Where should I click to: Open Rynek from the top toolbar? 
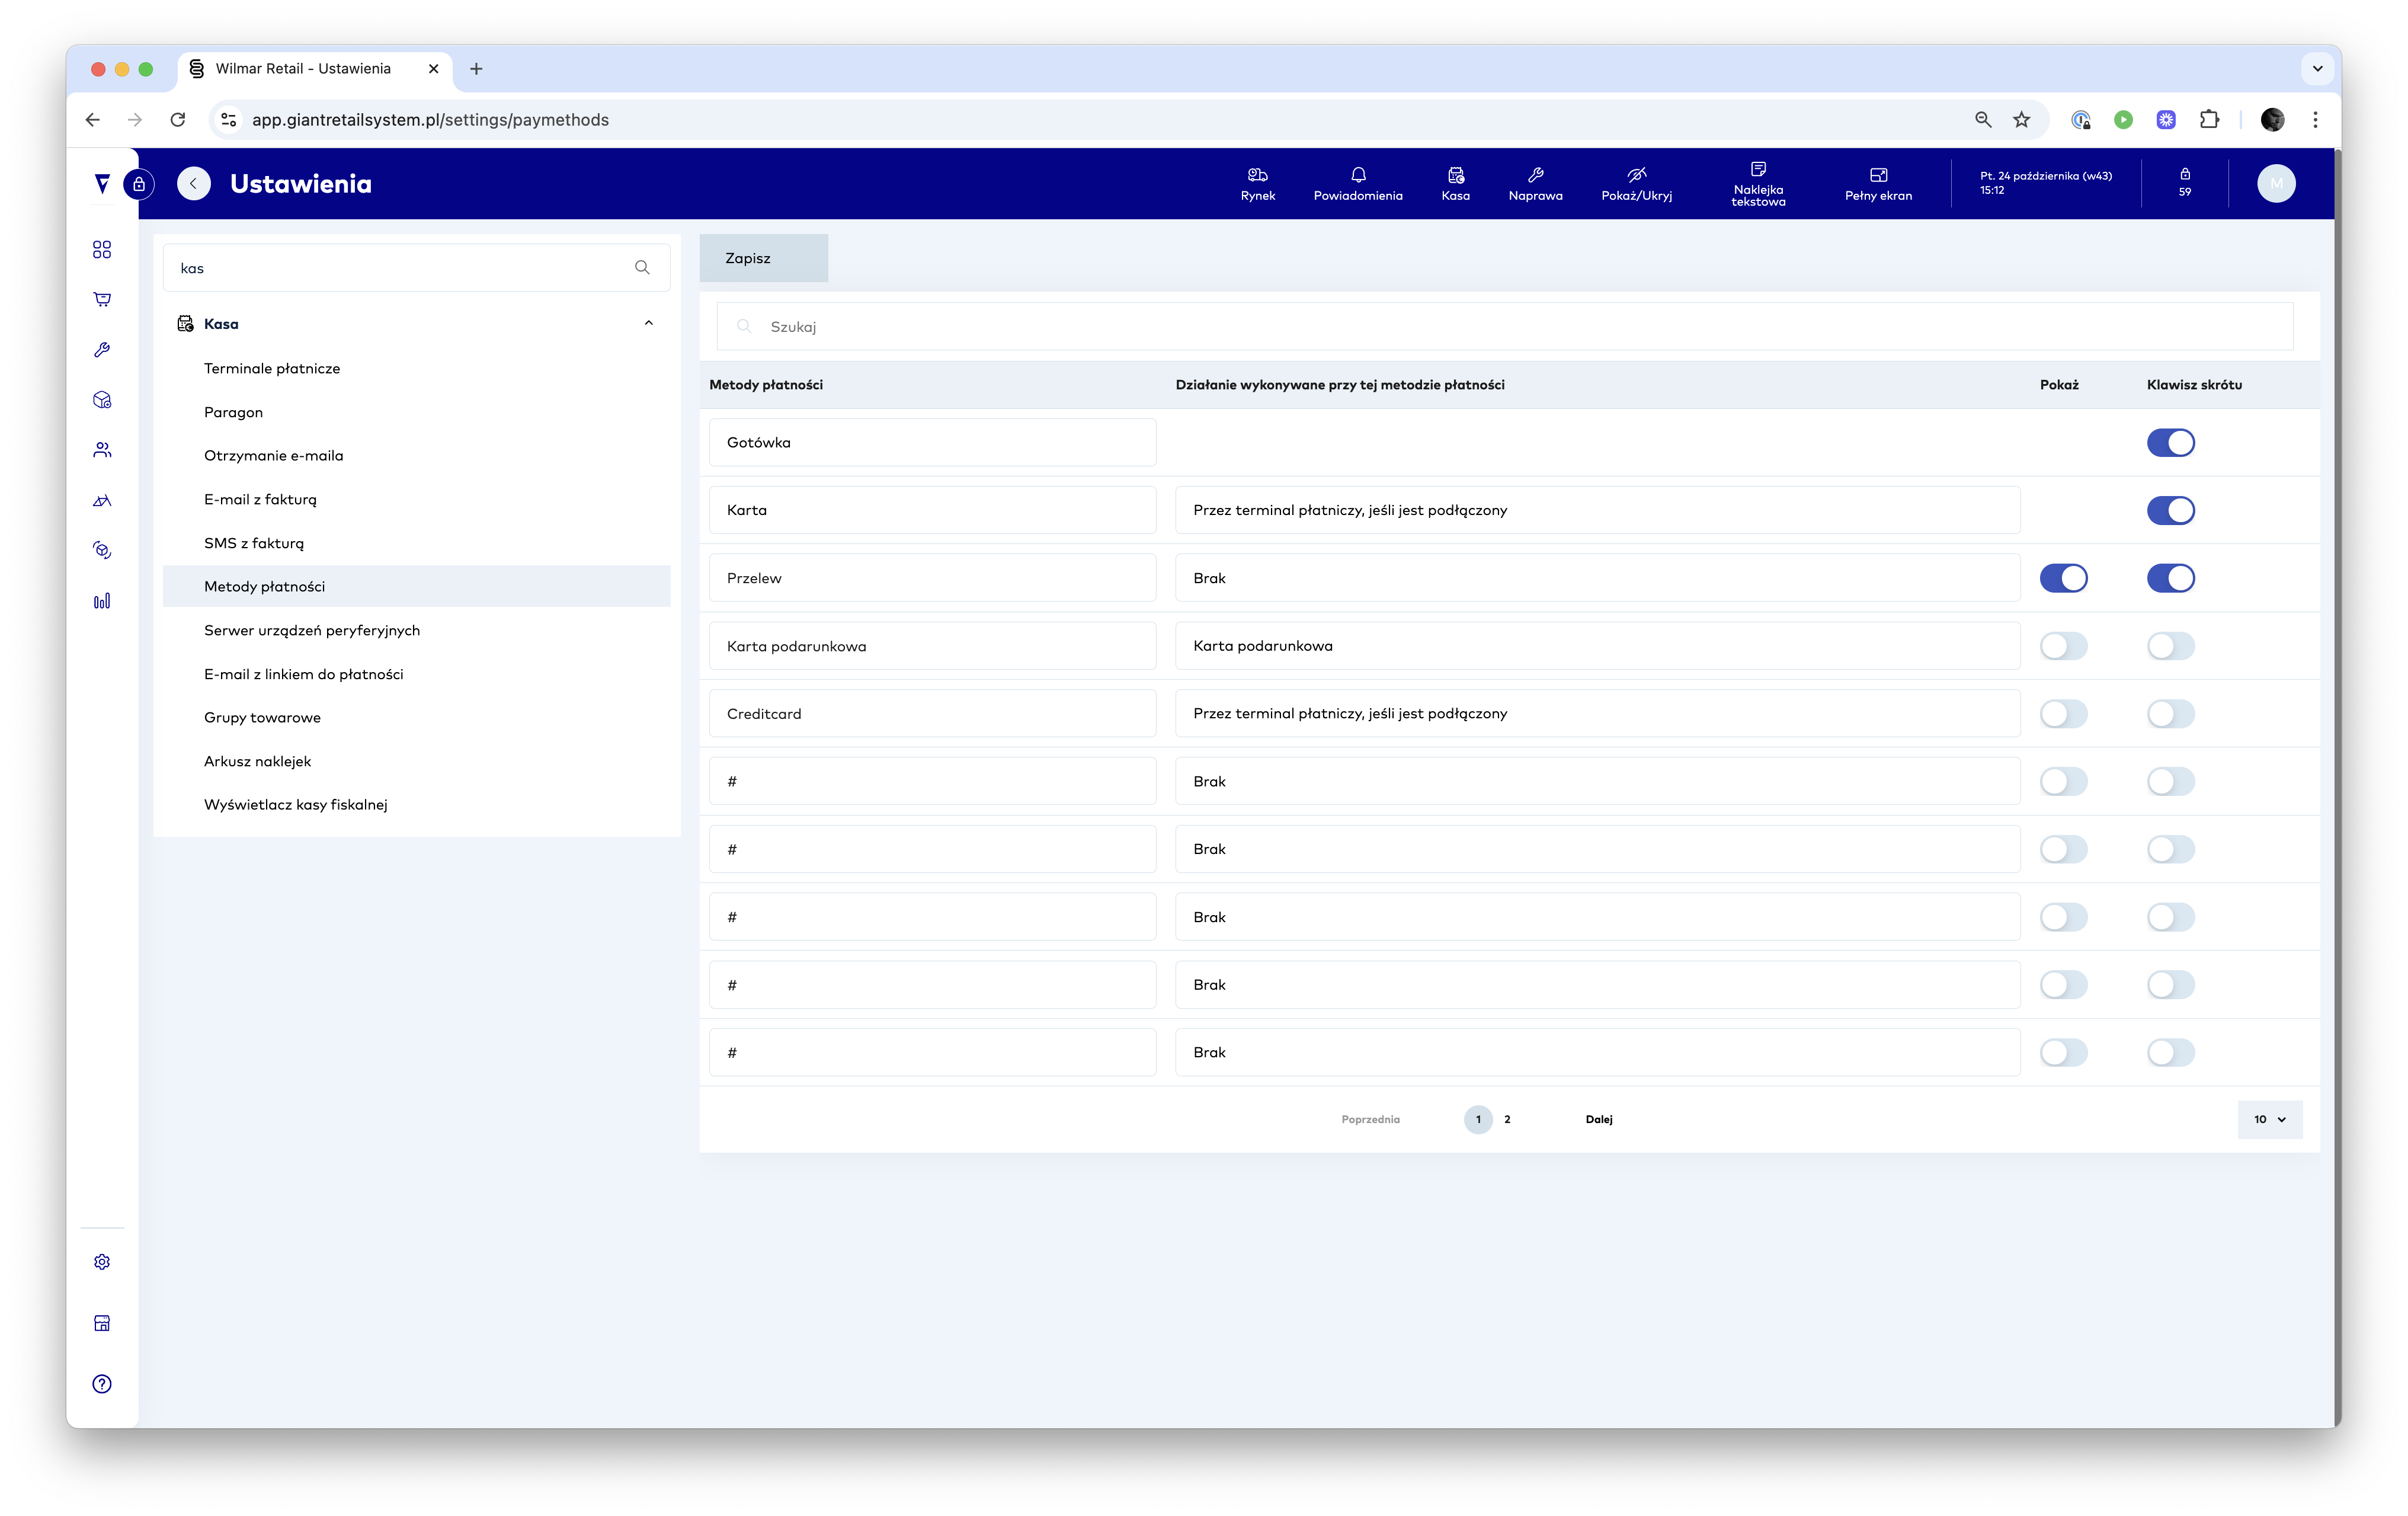(x=1257, y=183)
